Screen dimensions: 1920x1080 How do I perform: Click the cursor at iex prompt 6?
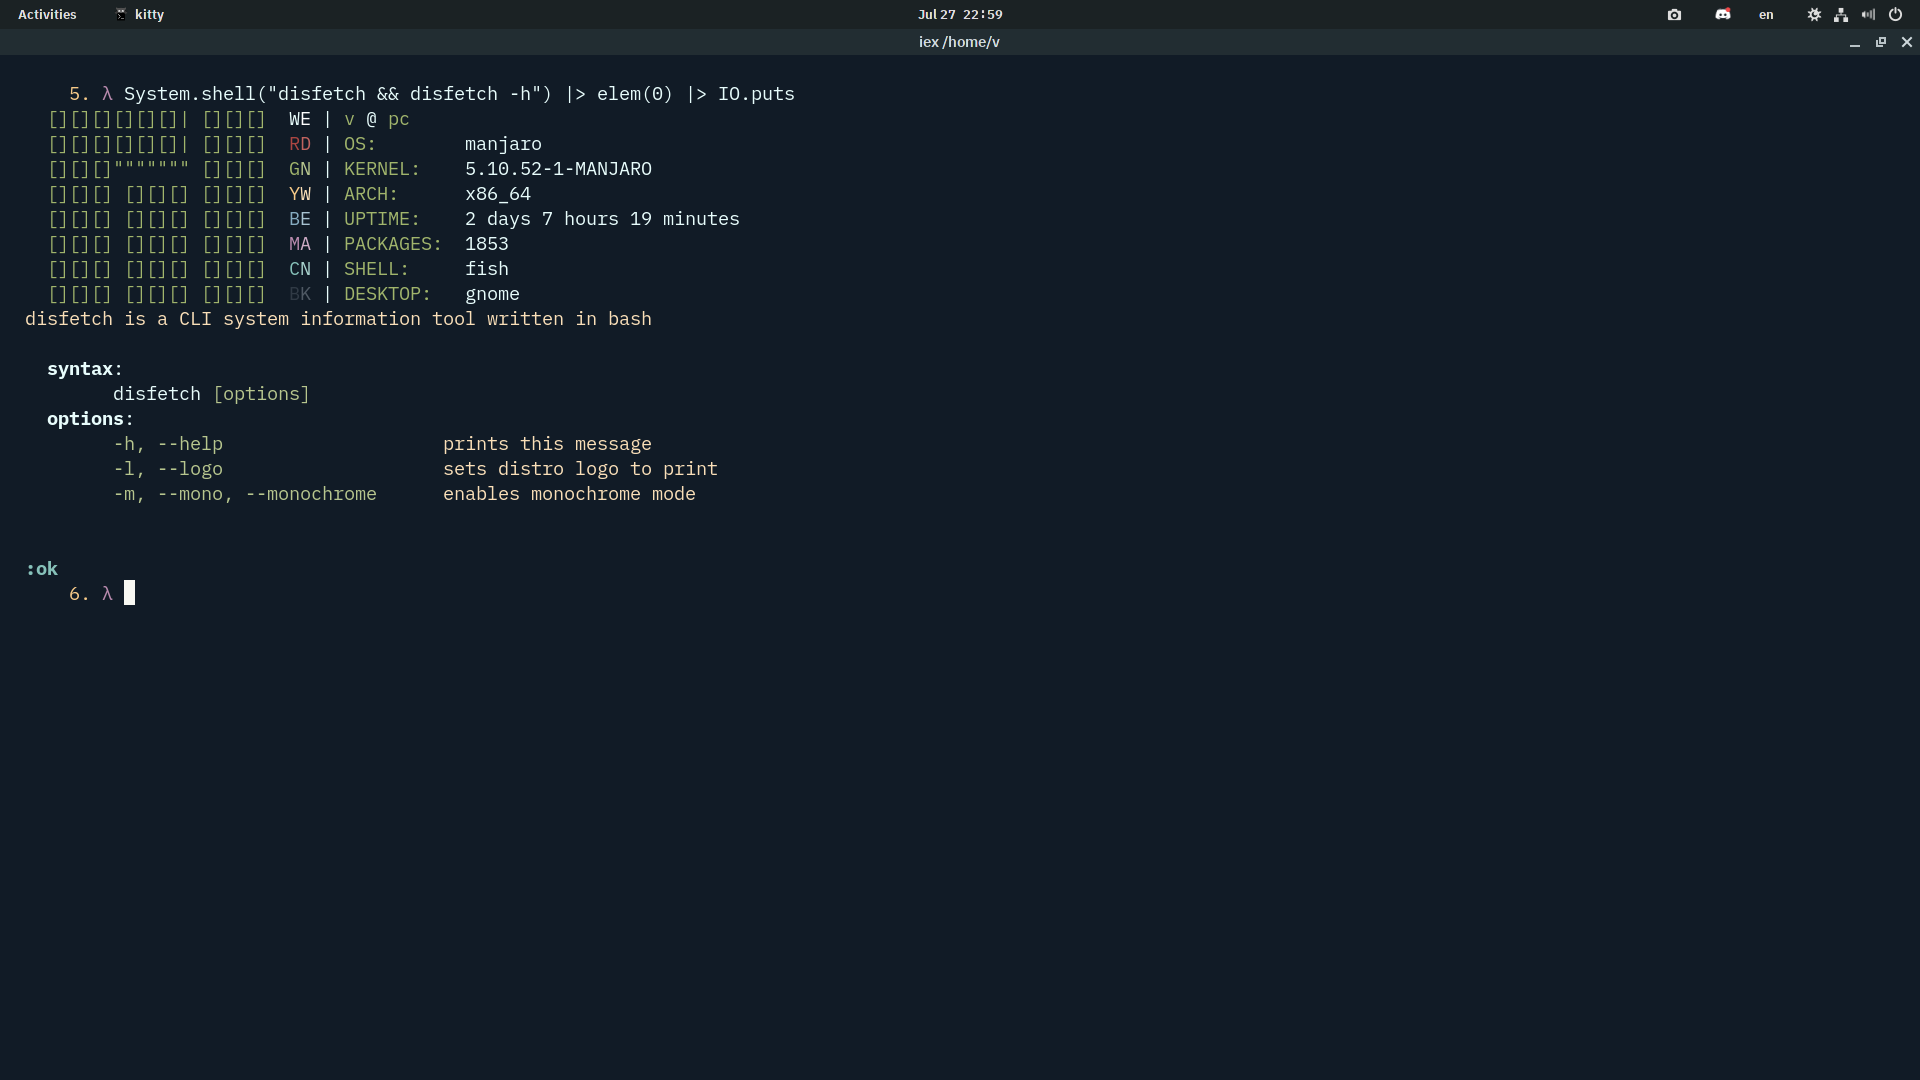(129, 594)
